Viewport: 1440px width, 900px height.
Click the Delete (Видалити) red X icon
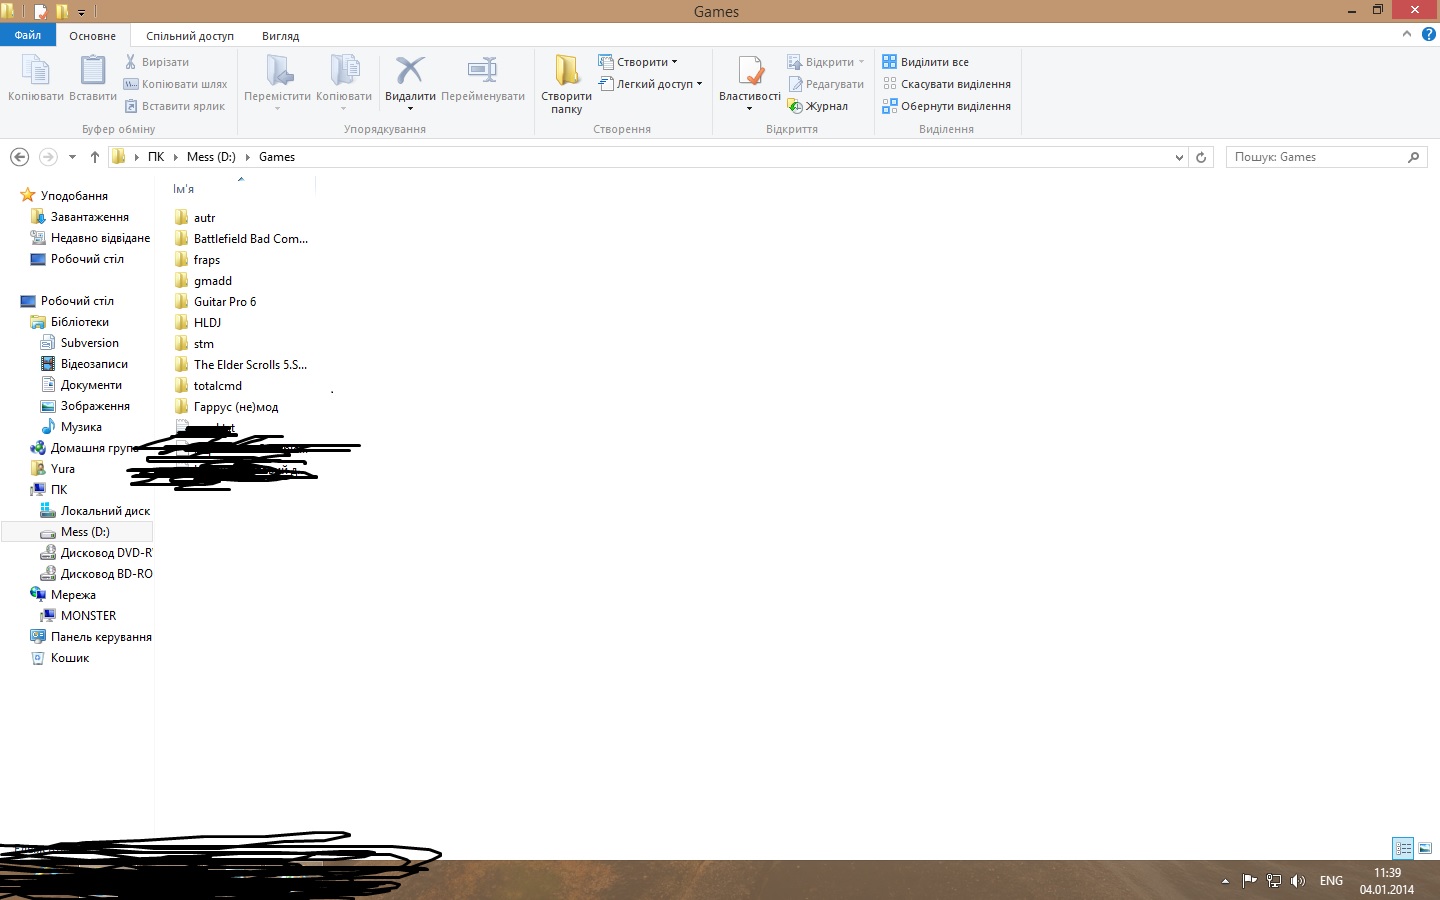click(410, 70)
